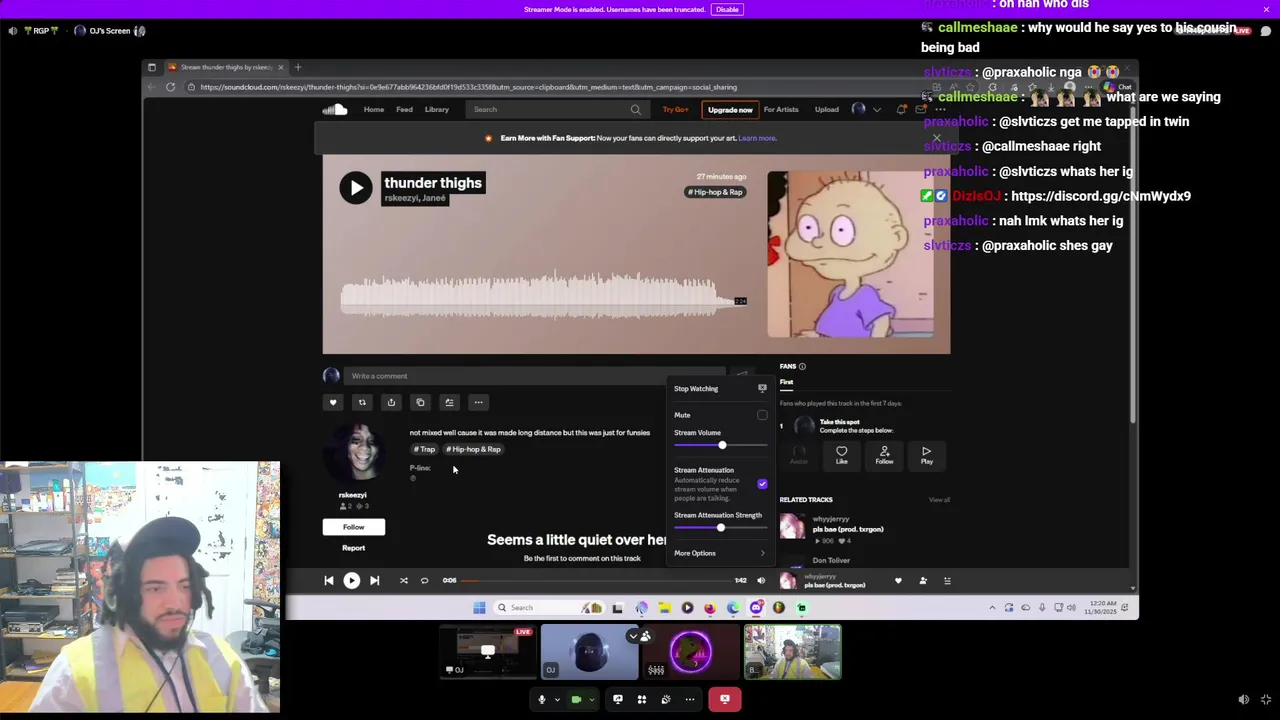Select the First tab under Fans
The width and height of the screenshot is (1280, 720).
click(787, 382)
